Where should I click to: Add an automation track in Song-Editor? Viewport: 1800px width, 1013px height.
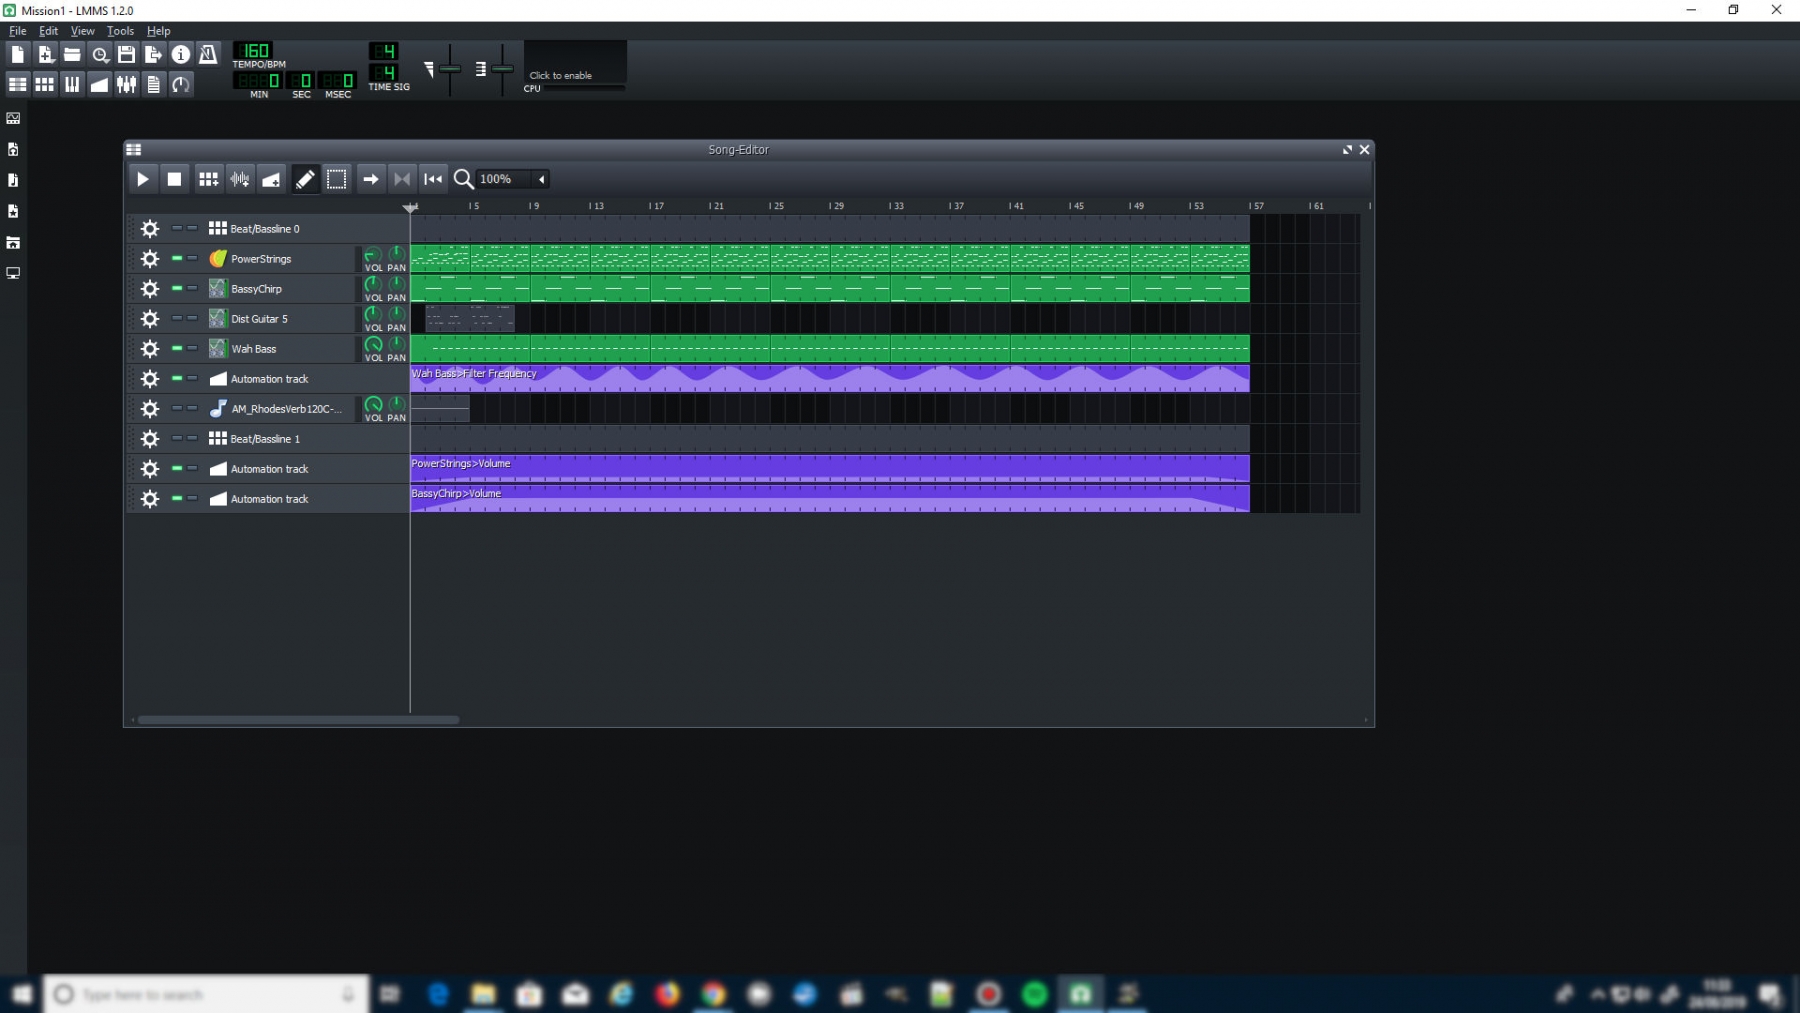271,179
